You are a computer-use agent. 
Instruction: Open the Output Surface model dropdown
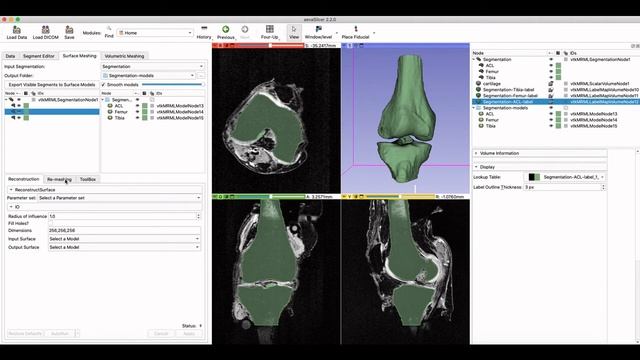[x=124, y=247]
